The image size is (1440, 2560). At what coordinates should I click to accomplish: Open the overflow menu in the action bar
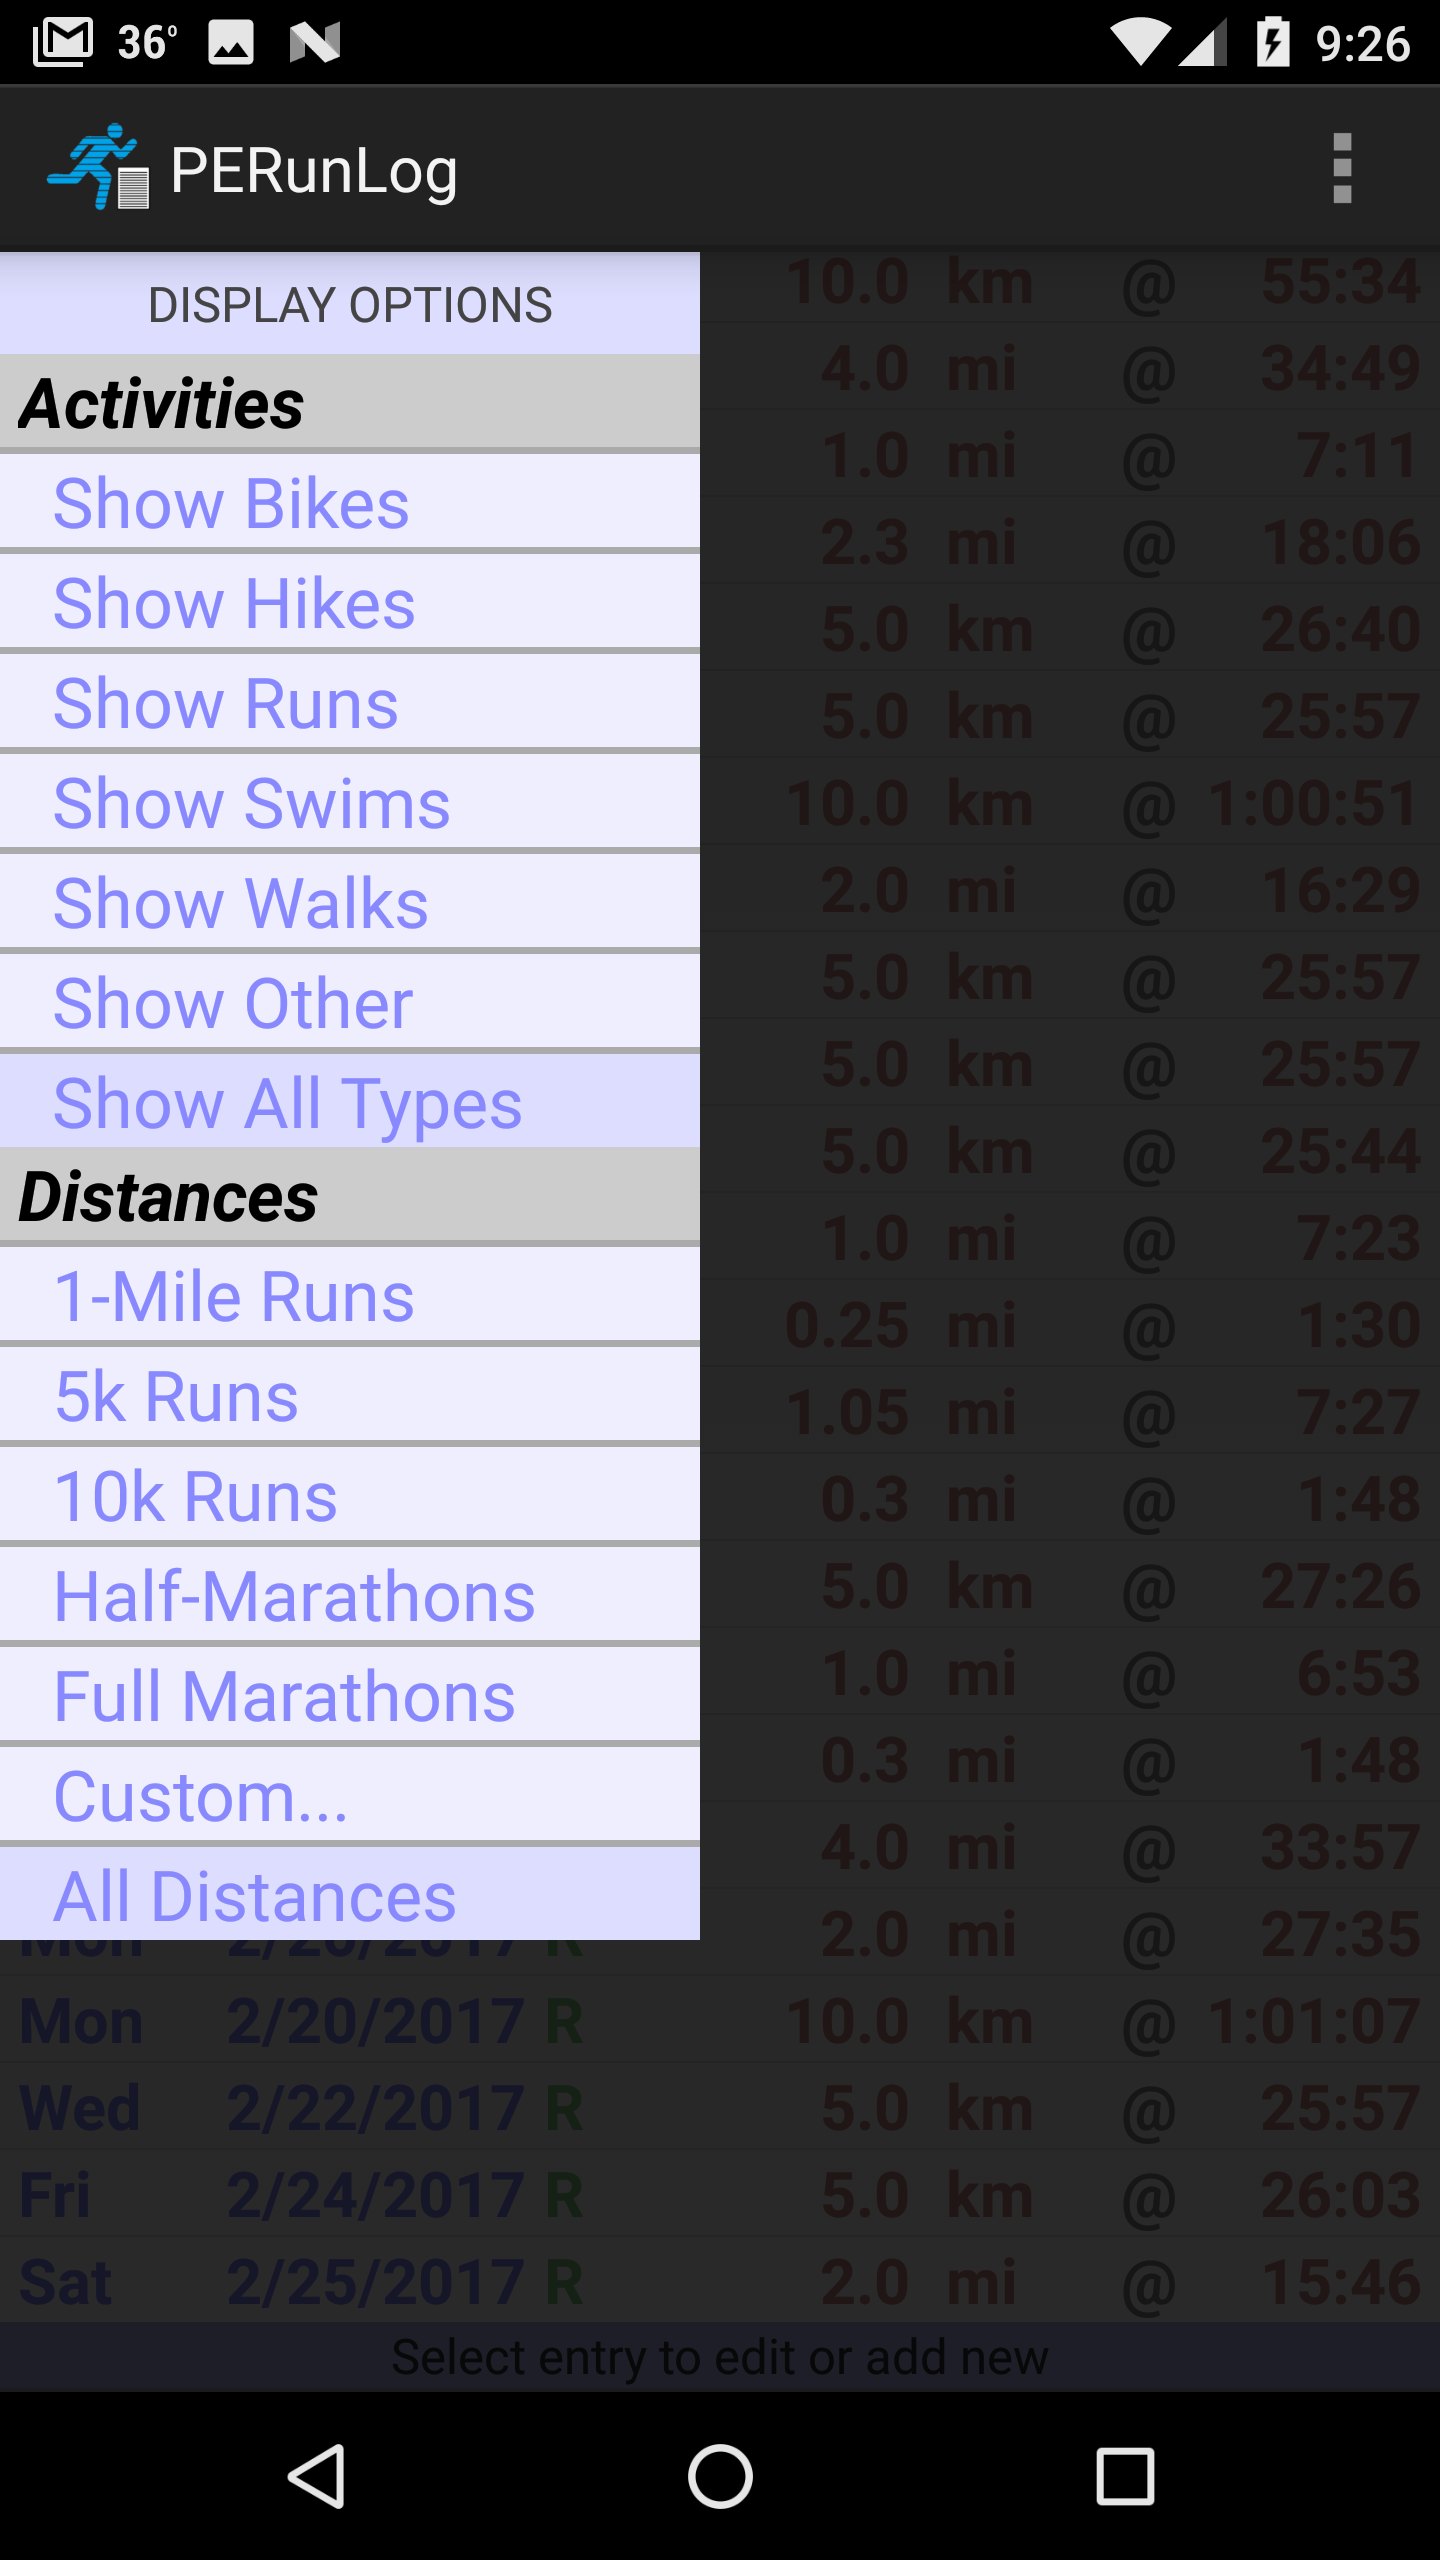[1343, 168]
